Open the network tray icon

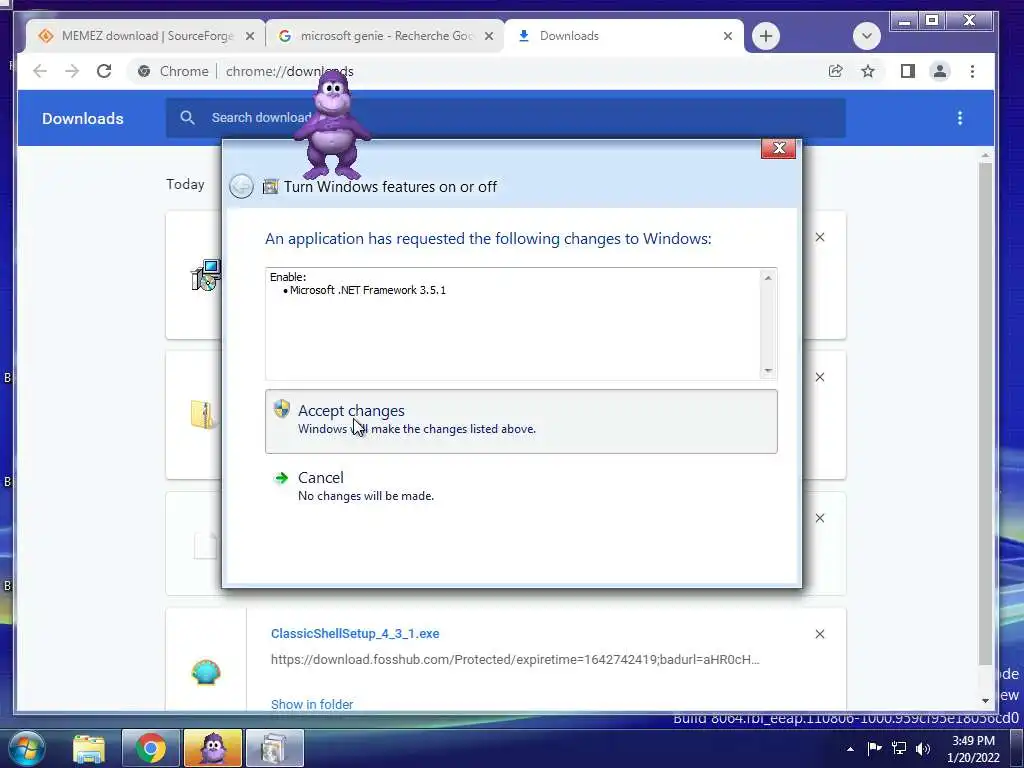(x=899, y=748)
